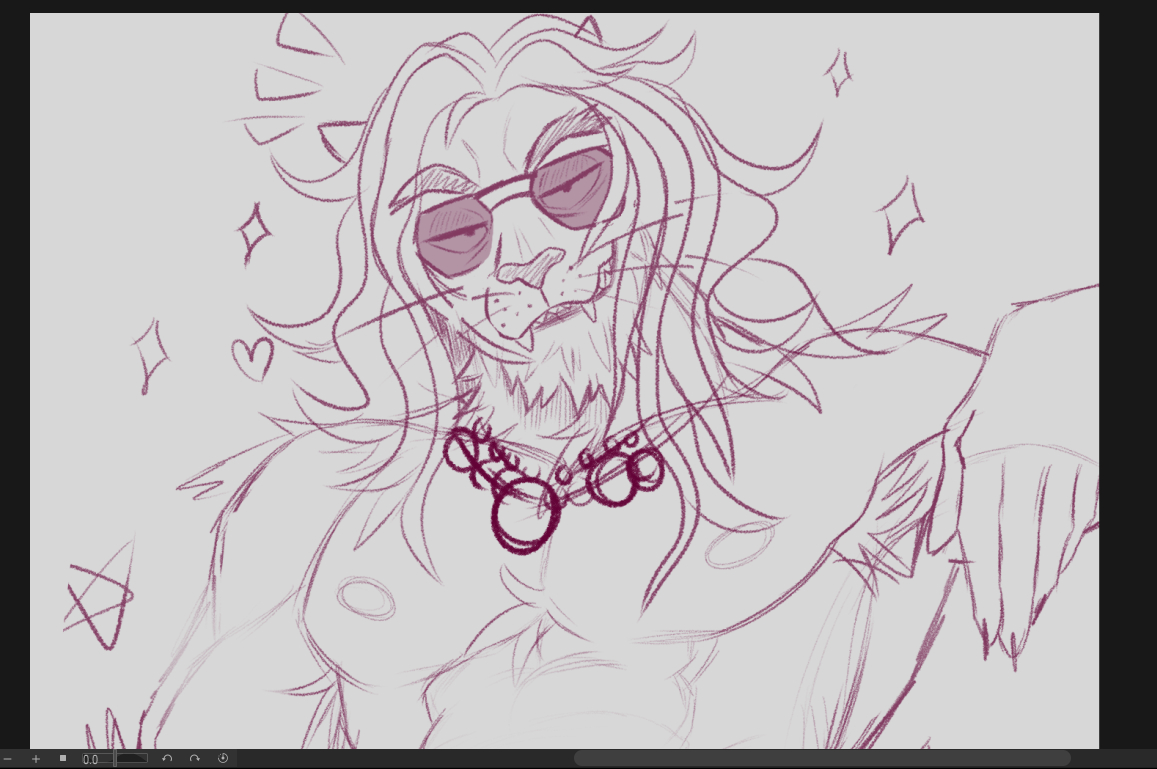Image resolution: width=1157 pixels, height=769 pixels.
Task: Zoom out with the minus icon
Action: 8,759
